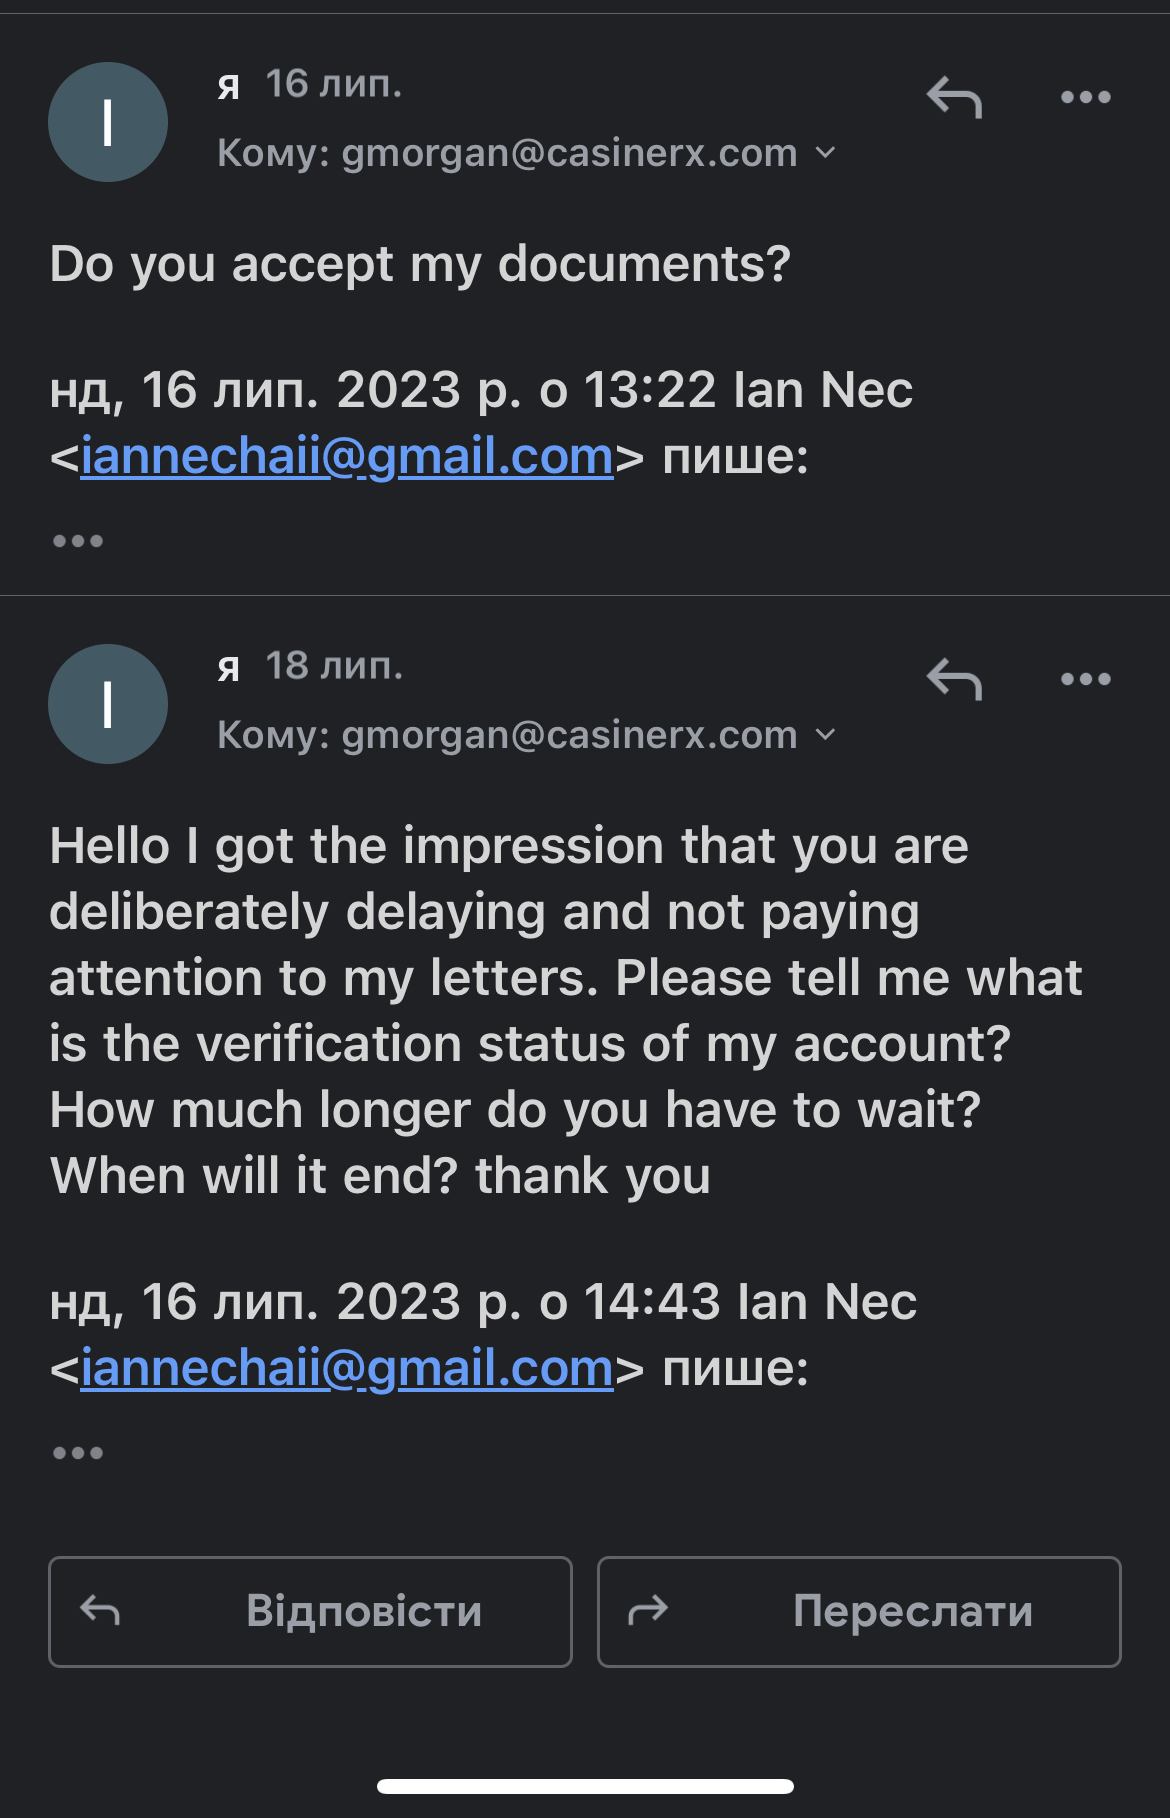Viewport: 1170px width, 1818px height.
Task: Open more options for 18 лип. message
Action: coord(1085,680)
